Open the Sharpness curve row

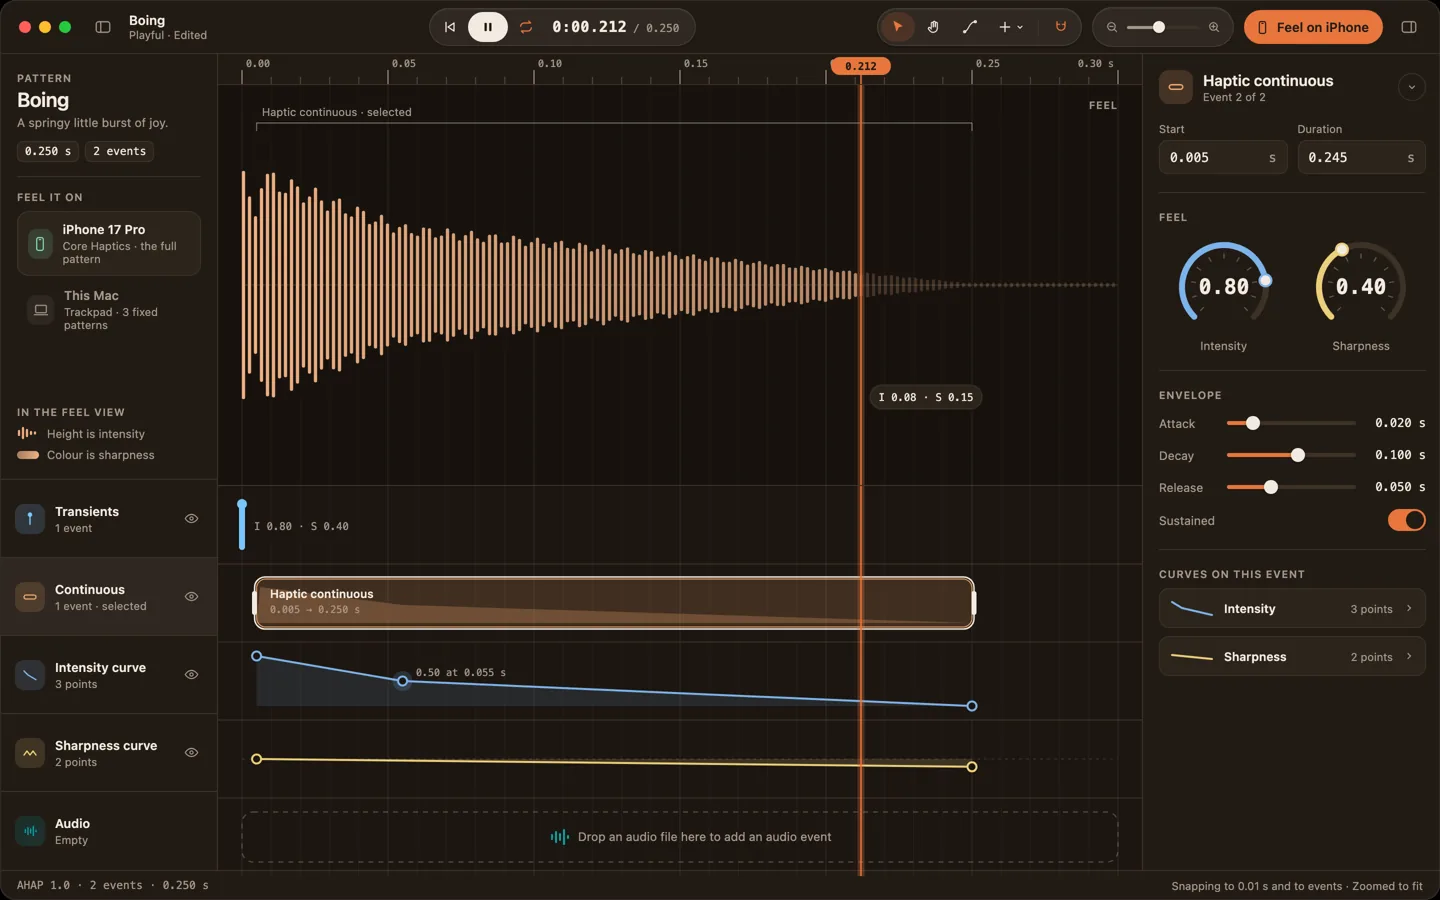(x=1292, y=656)
